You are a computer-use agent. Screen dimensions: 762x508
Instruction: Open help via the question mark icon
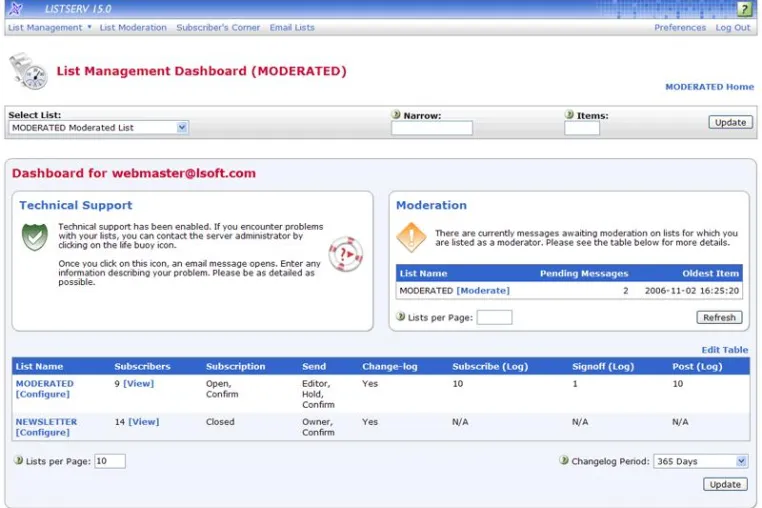[x=744, y=9]
